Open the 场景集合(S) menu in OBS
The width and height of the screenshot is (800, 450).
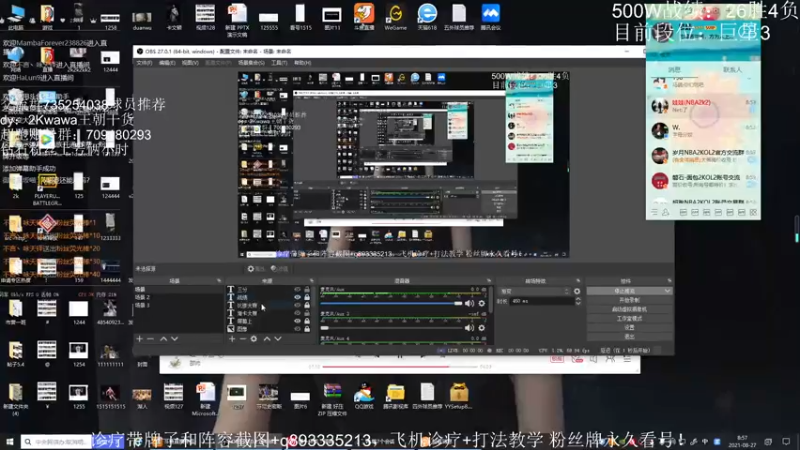coord(251,63)
